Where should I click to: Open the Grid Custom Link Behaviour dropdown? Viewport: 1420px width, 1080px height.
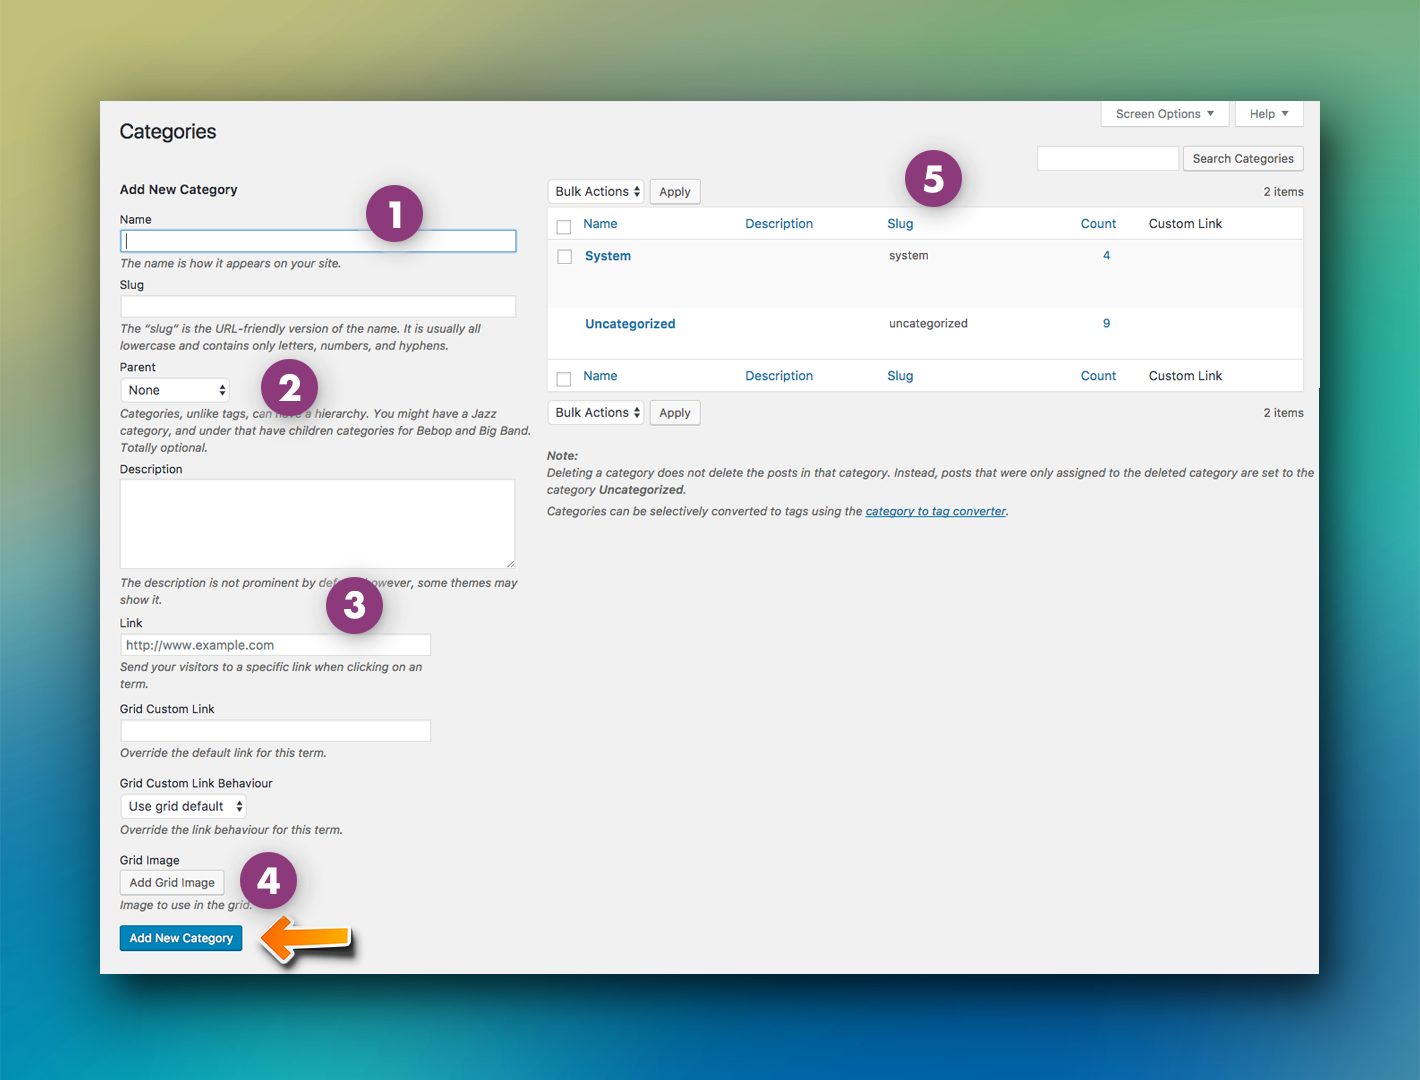tap(184, 806)
